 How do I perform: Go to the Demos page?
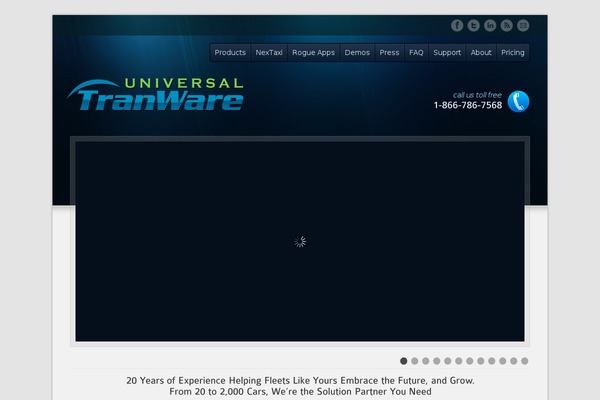click(357, 52)
